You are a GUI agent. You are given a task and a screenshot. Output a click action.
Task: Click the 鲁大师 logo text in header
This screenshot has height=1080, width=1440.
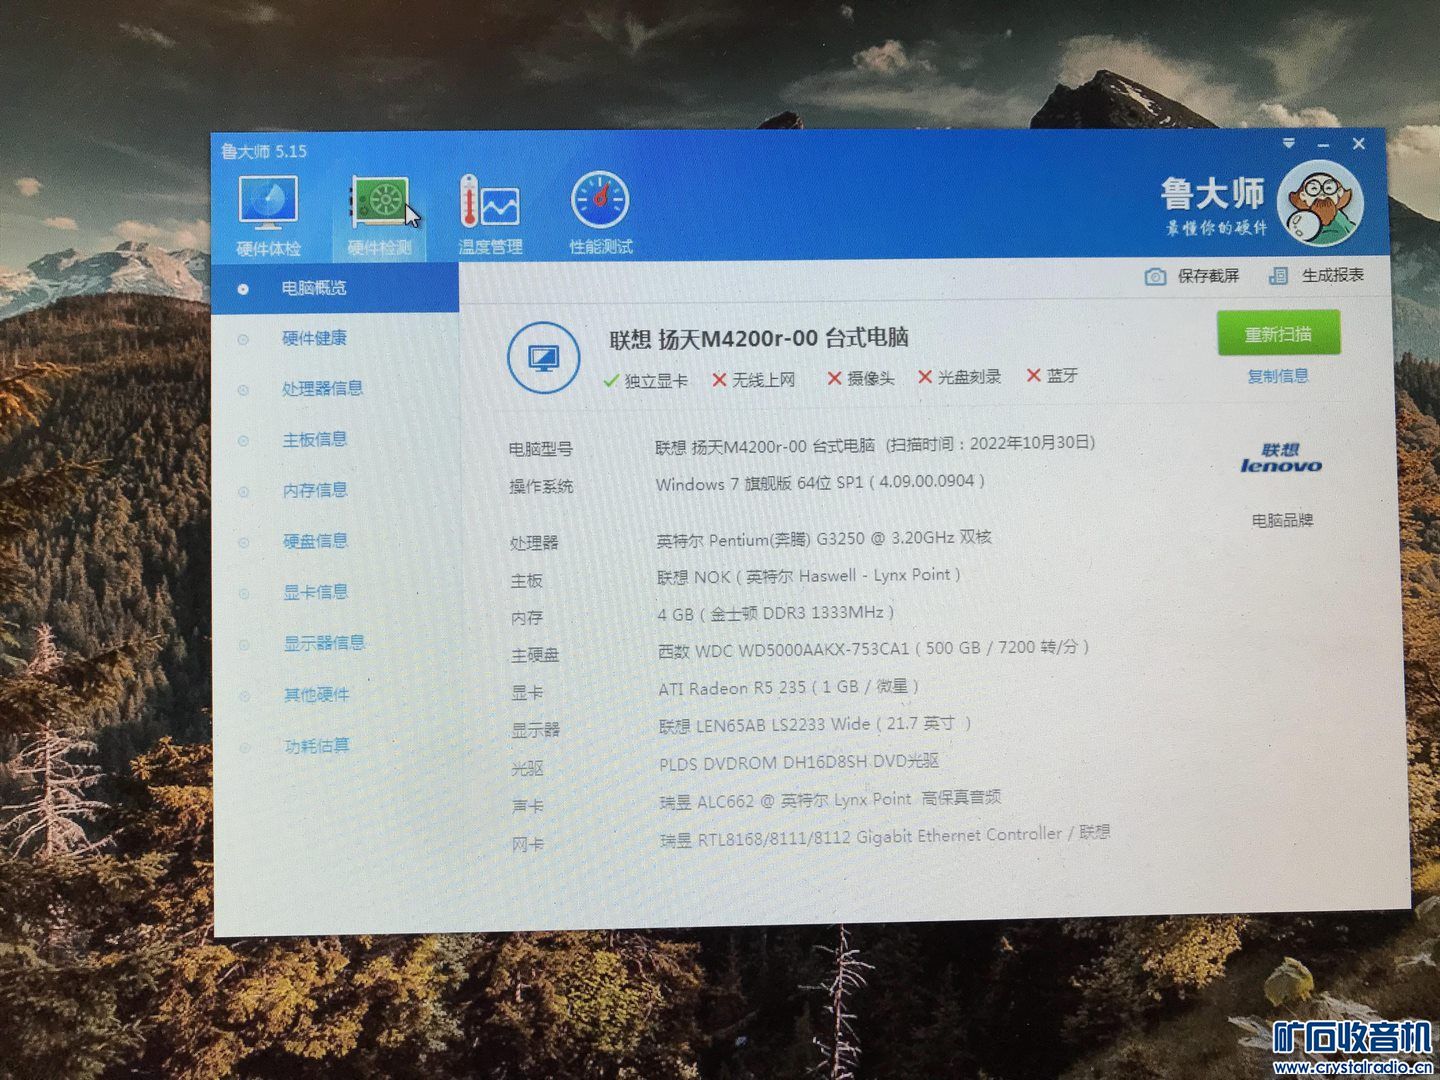click(x=1213, y=192)
